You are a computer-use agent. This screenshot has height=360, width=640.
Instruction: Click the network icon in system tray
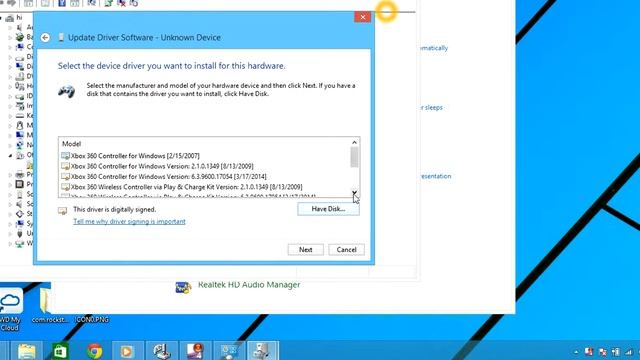tap(616, 352)
